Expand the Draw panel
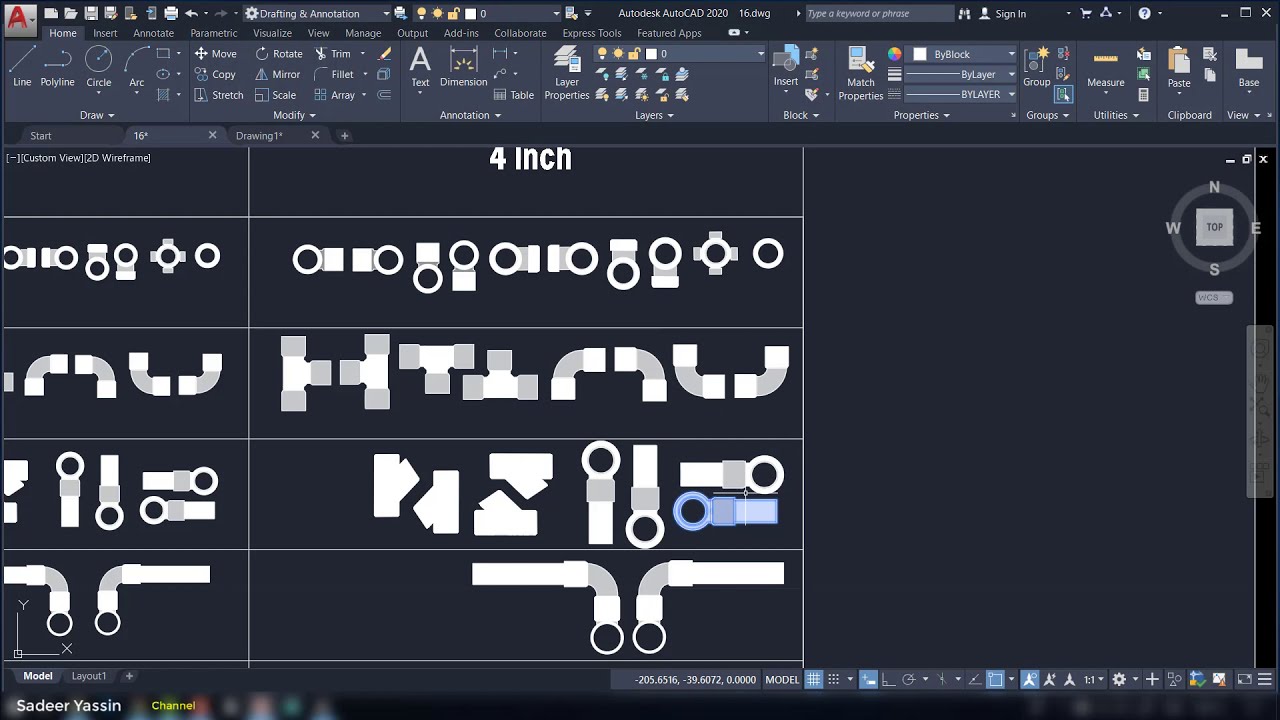 pyautogui.click(x=97, y=115)
